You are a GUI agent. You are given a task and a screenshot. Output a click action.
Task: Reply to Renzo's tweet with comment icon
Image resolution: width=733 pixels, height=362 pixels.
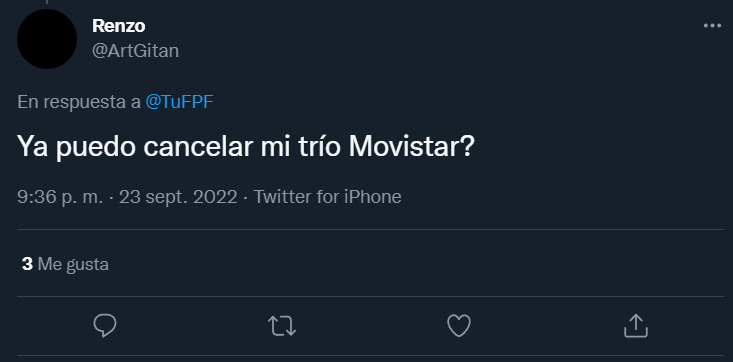[105, 326]
